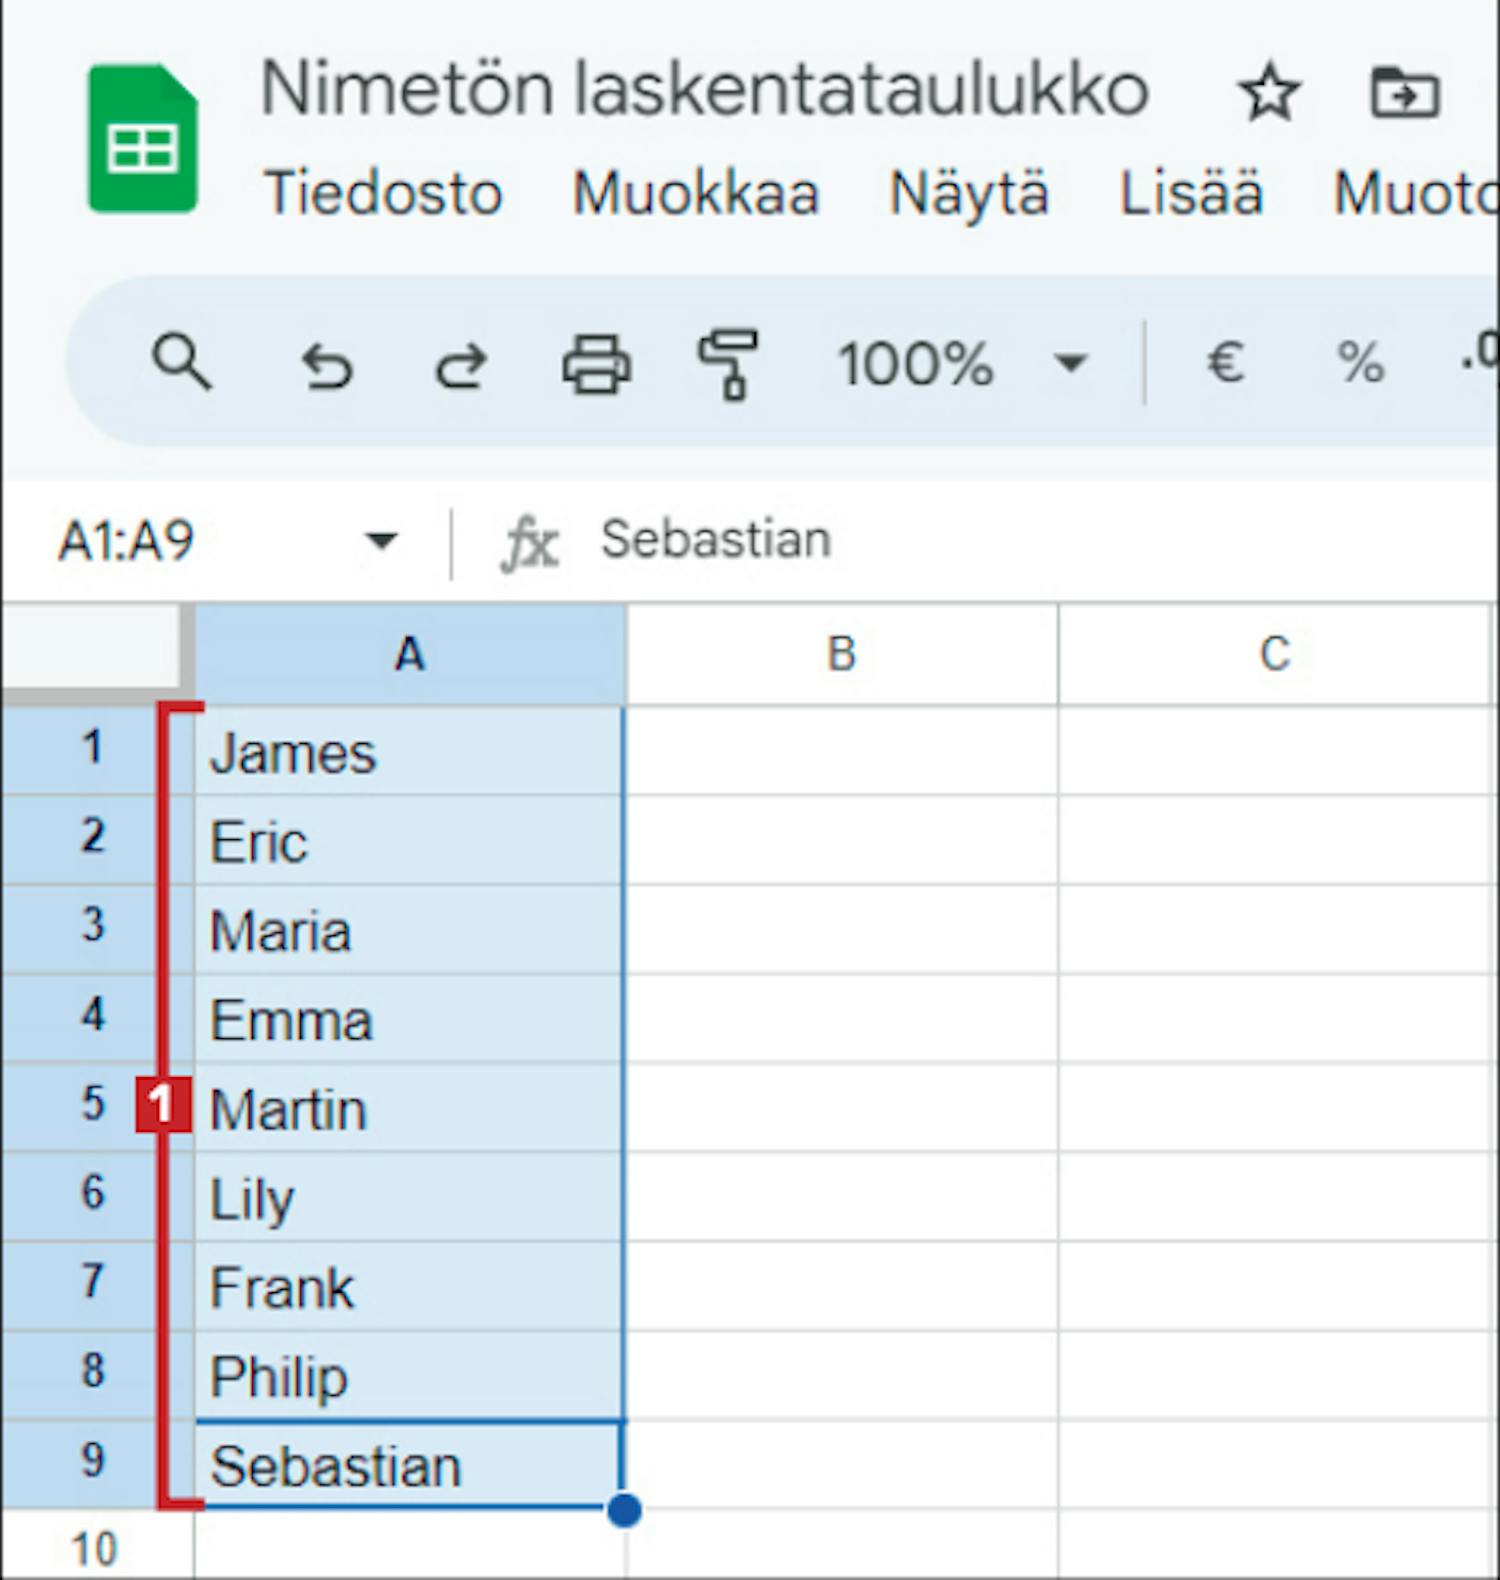Format as currency with euro icon
The height and width of the screenshot is (1580, 1500).
pyautogui.click(x=1225, y=362)
